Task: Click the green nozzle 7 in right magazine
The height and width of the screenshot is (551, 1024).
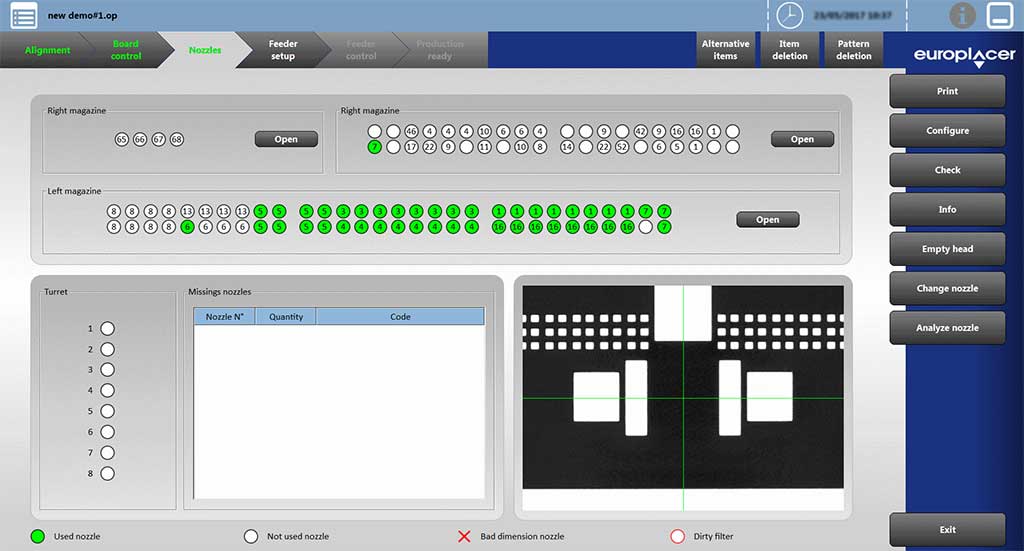Action: point(374,147)
